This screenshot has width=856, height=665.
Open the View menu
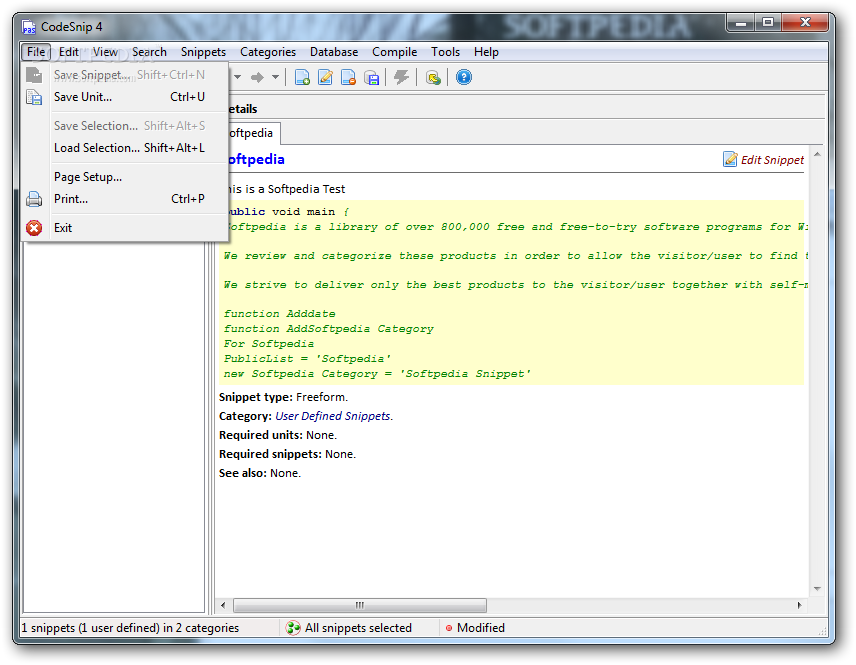point(105,52)
